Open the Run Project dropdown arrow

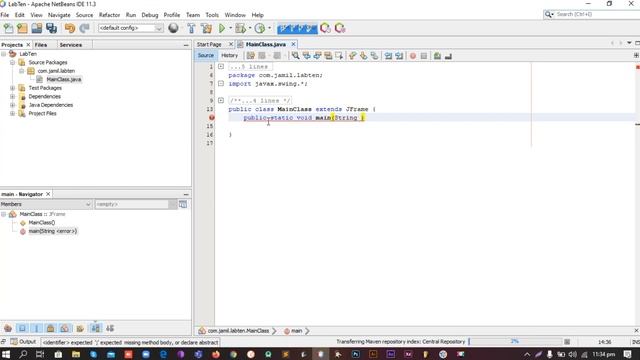point(230,28)
